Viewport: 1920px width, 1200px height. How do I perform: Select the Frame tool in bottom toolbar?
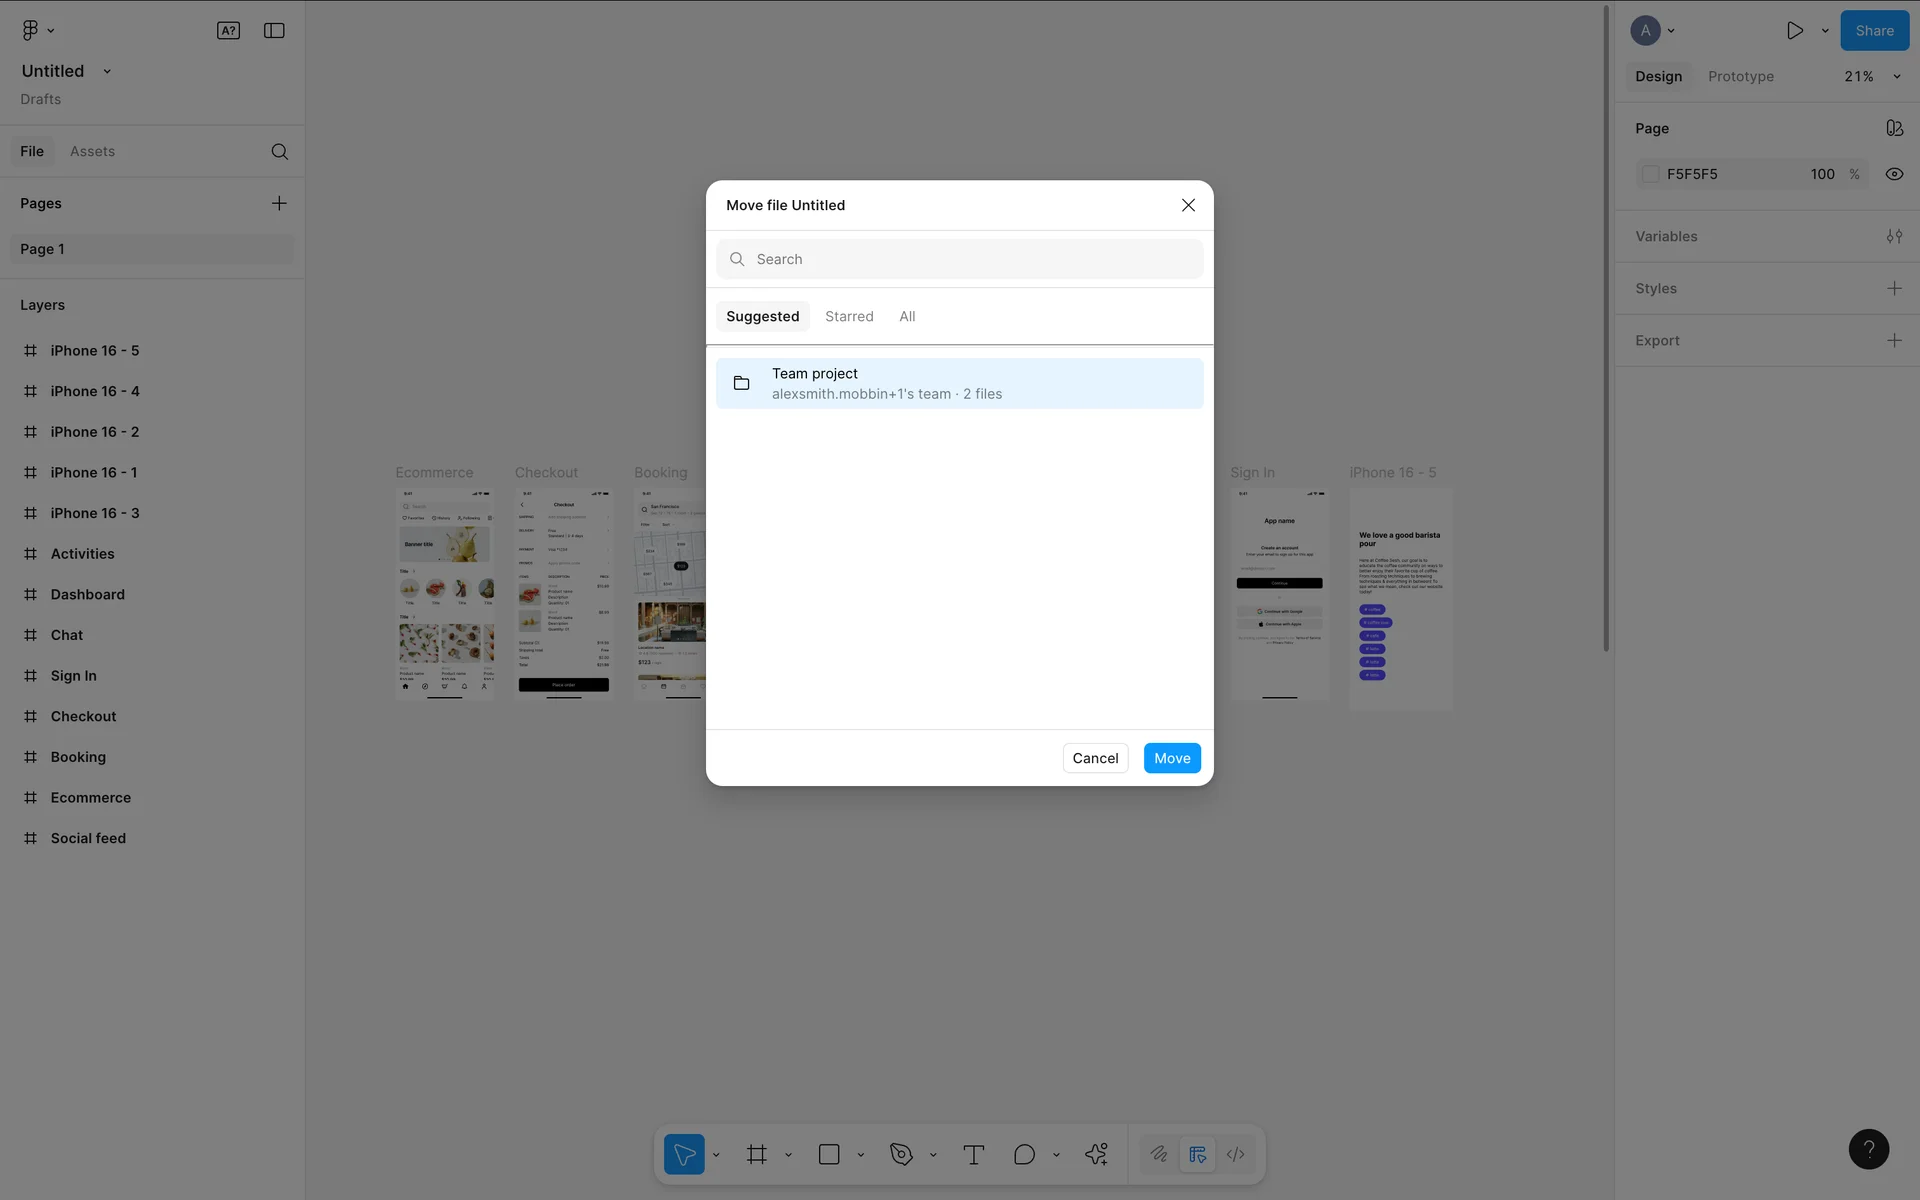pos(757,1154)
